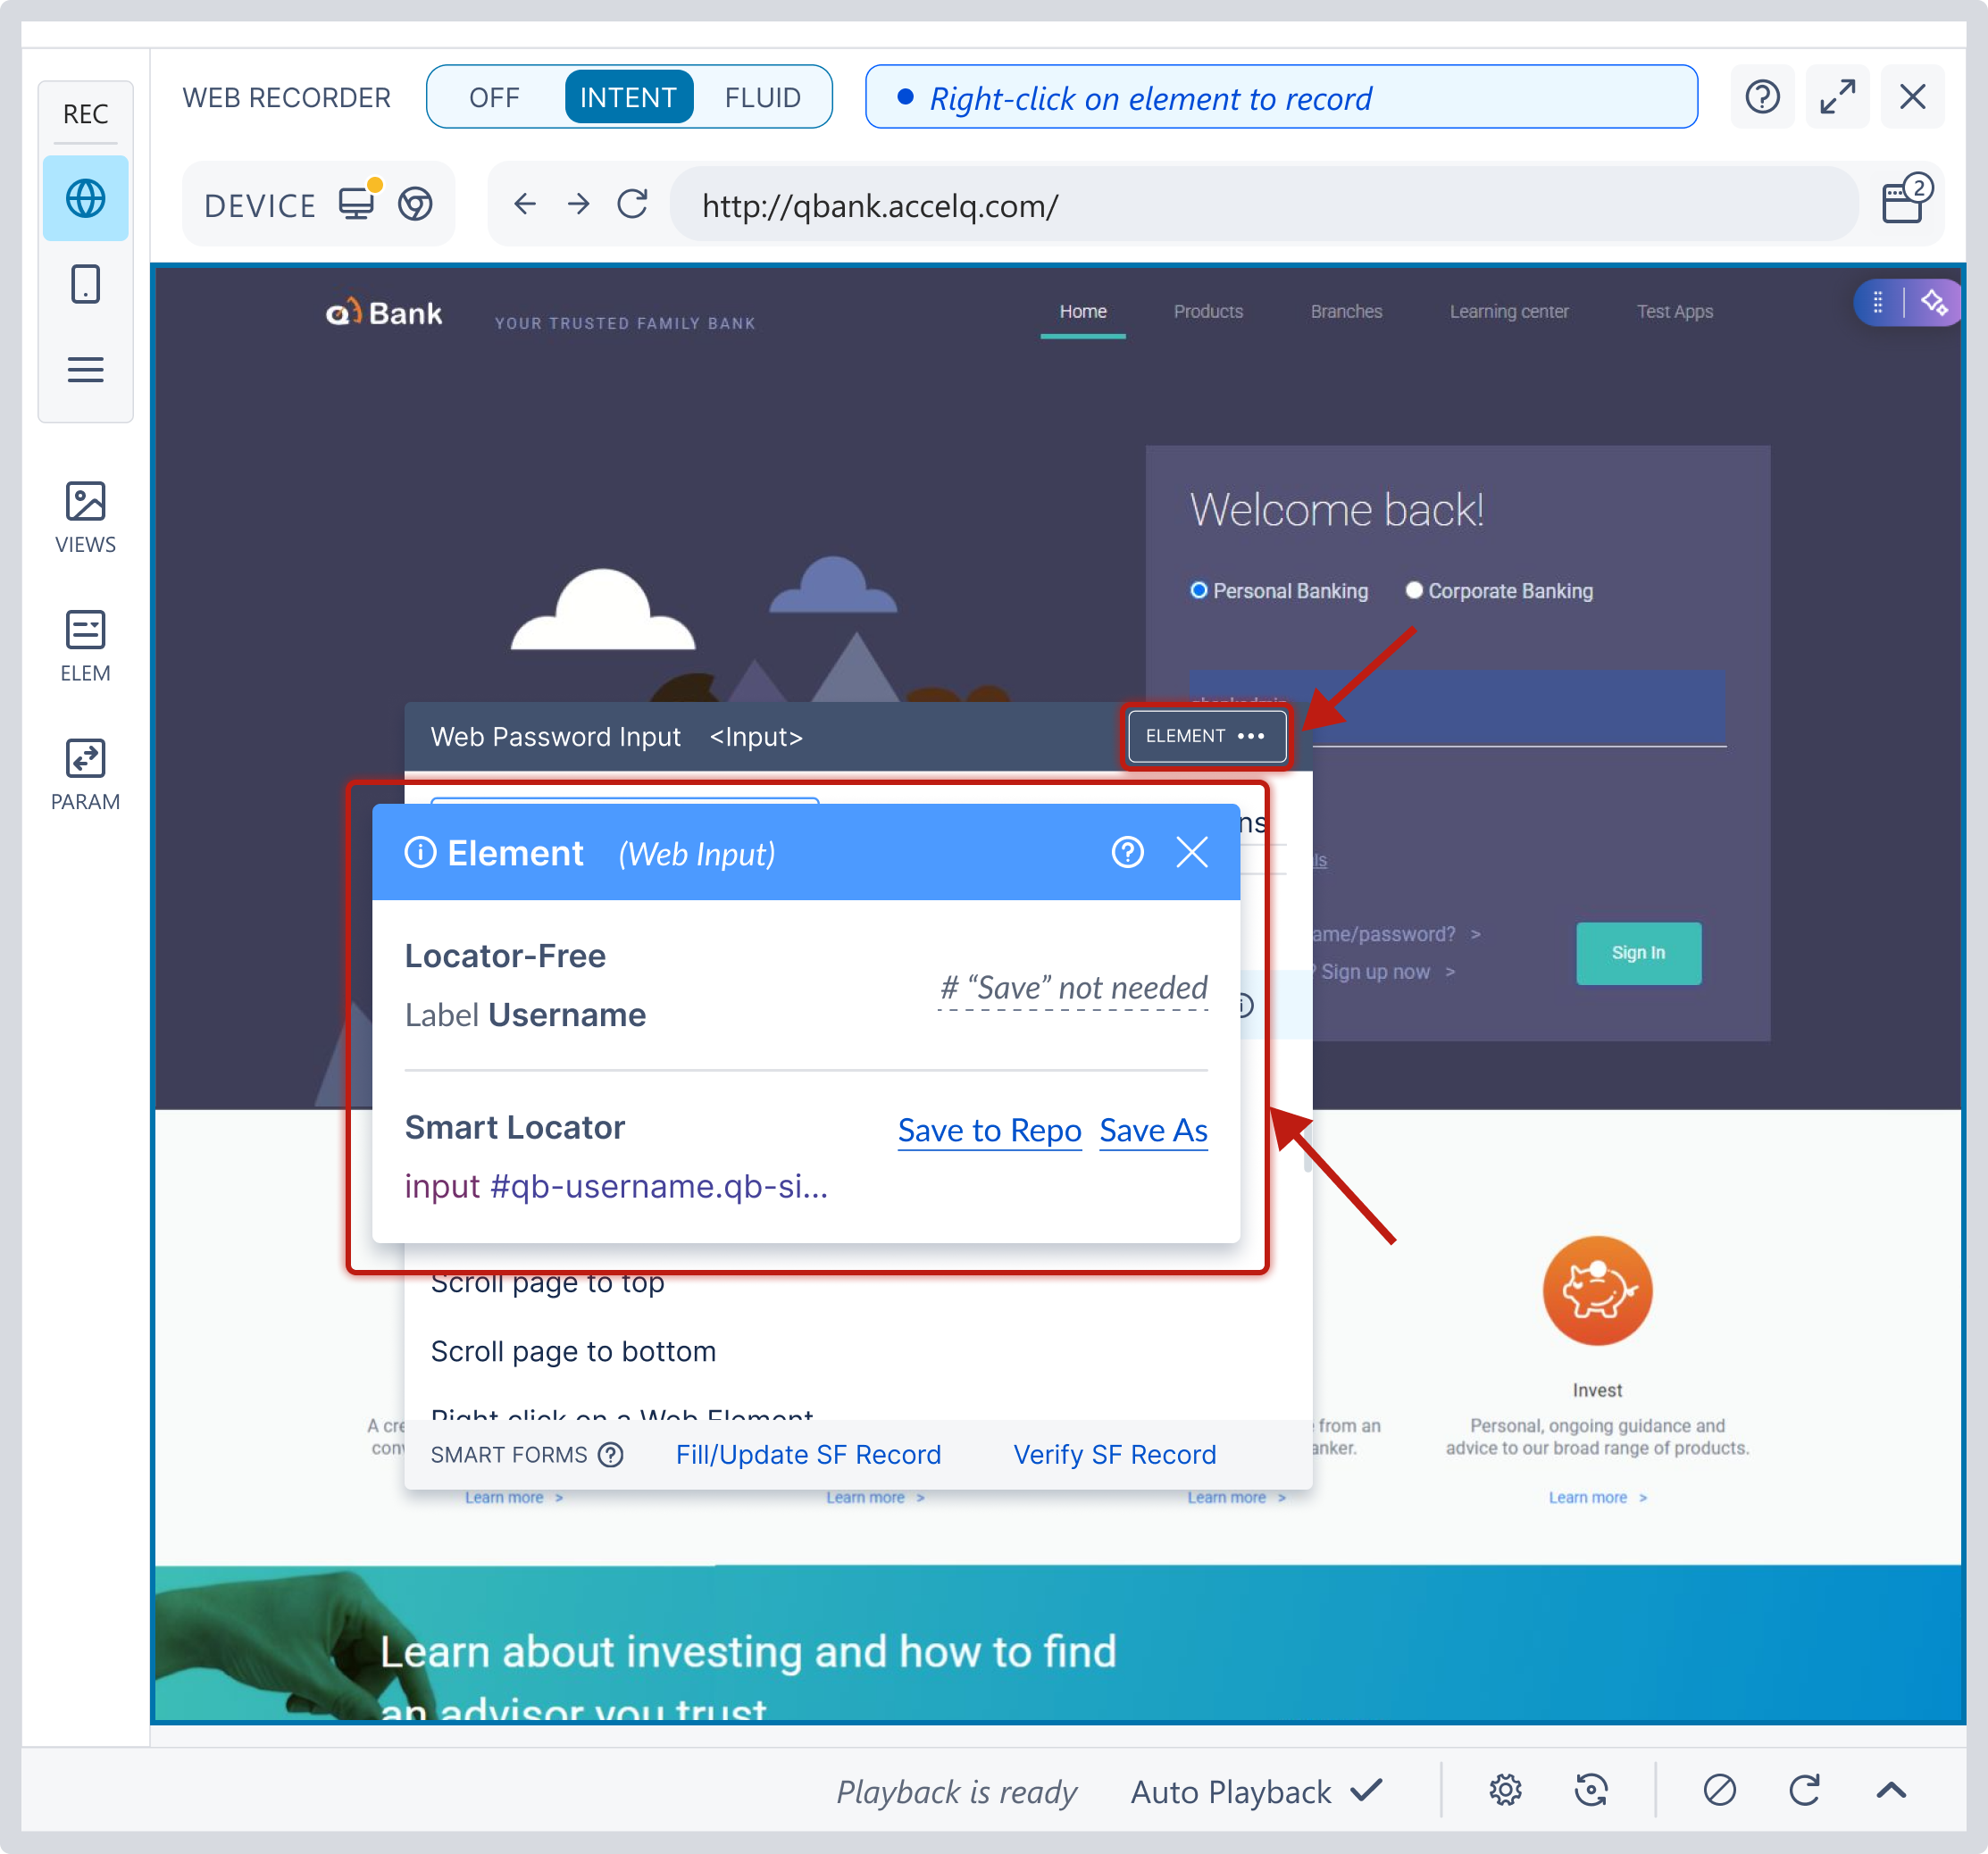Click the Element info icon
Viewport: 1988px width, 1854px height.
pyautogui.click(x=420, y=852)
